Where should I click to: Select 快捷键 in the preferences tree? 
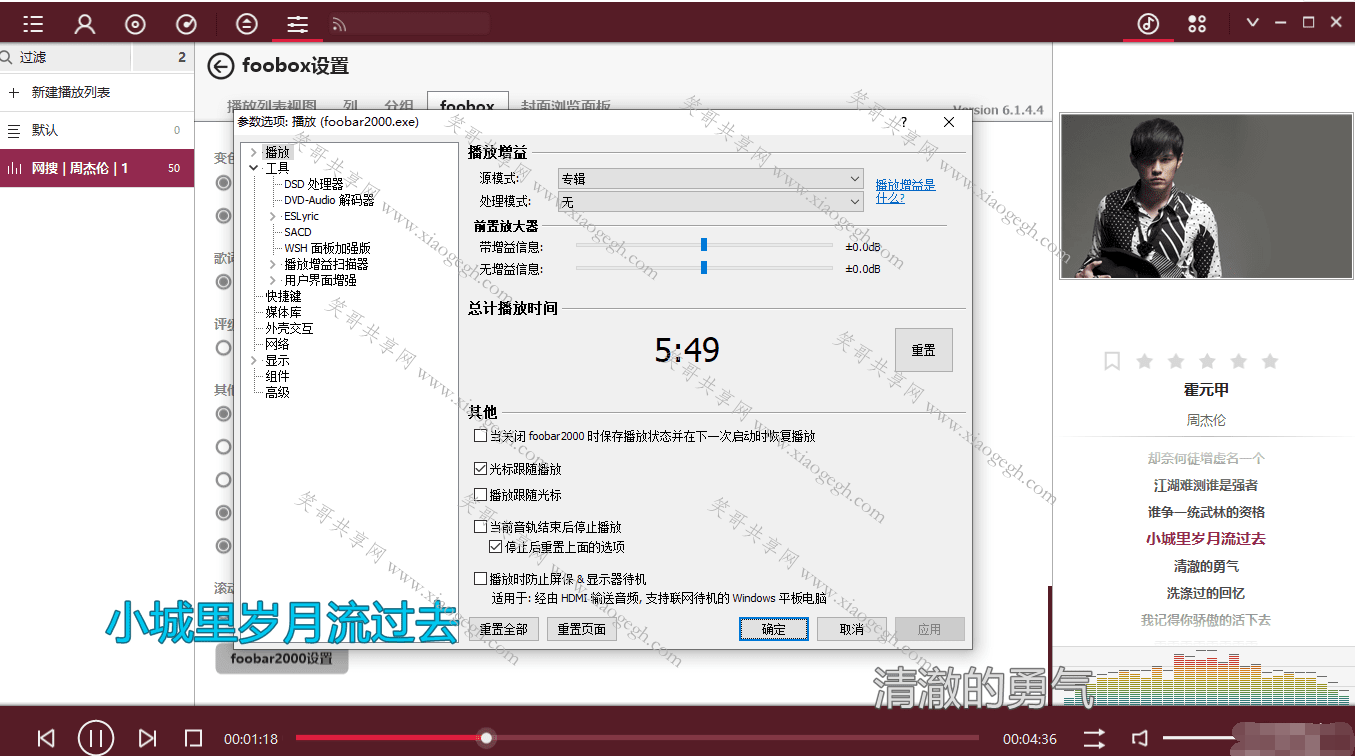tap(283, 296)
